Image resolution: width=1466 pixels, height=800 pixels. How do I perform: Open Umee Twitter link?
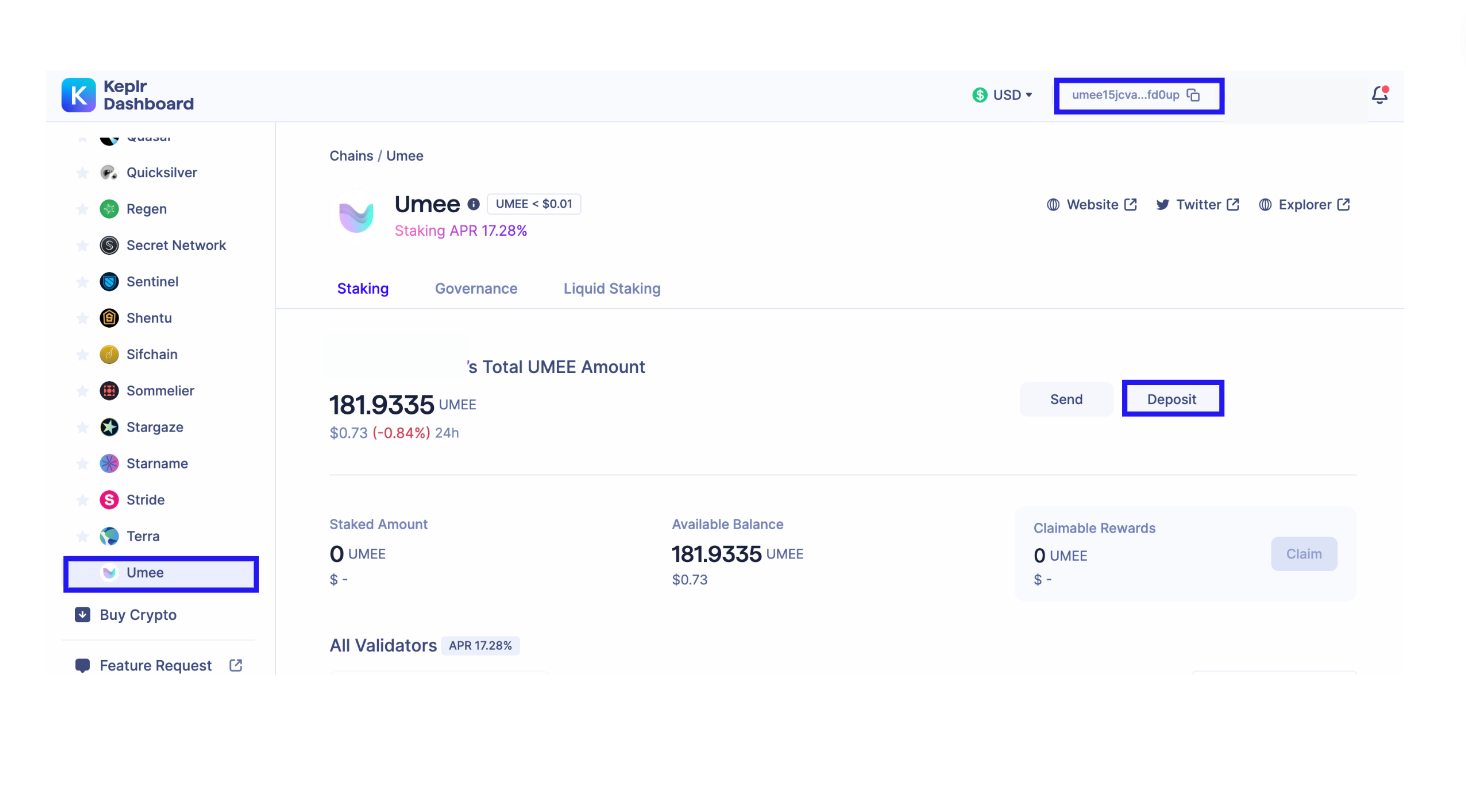[x=1198, y=205]
